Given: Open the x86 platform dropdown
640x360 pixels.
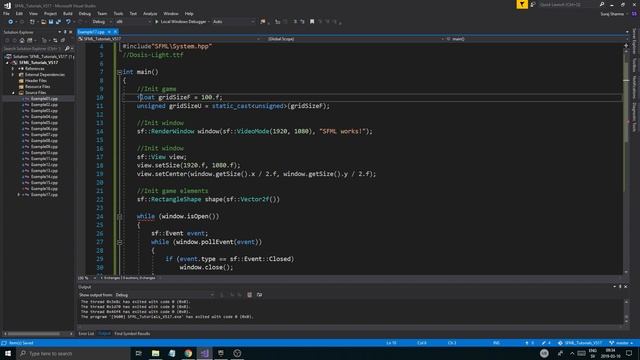Looking at the screenshot, I should pyautogui.click(x=133, y=22).
